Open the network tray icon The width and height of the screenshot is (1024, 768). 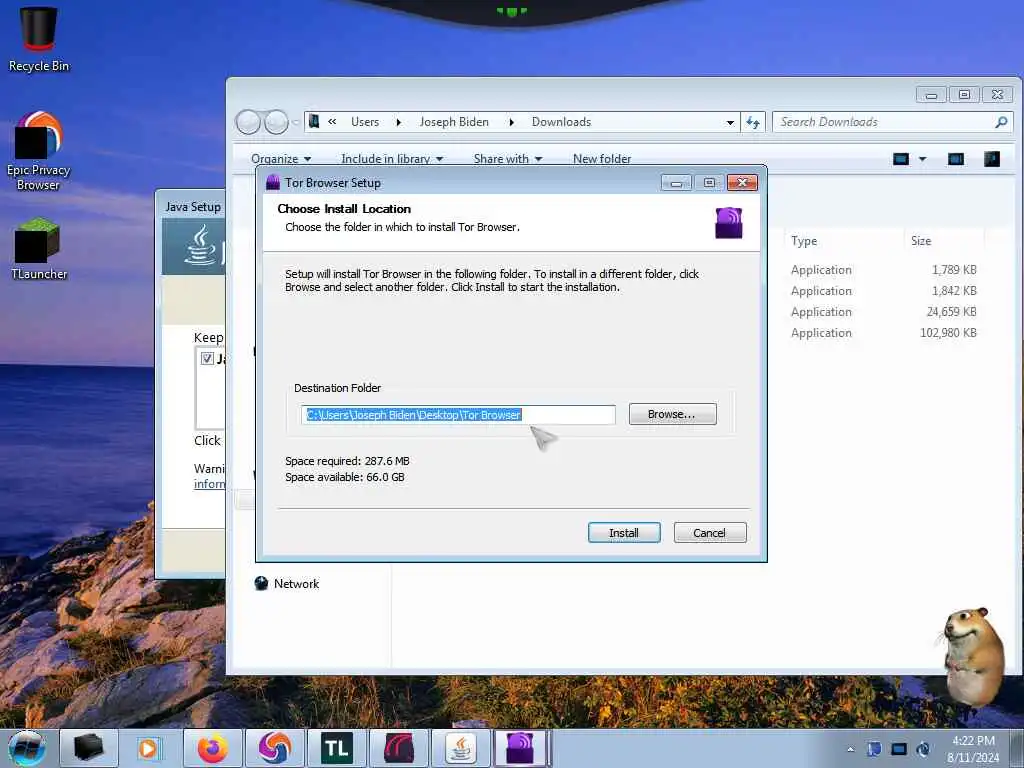(x=899, y=749)
